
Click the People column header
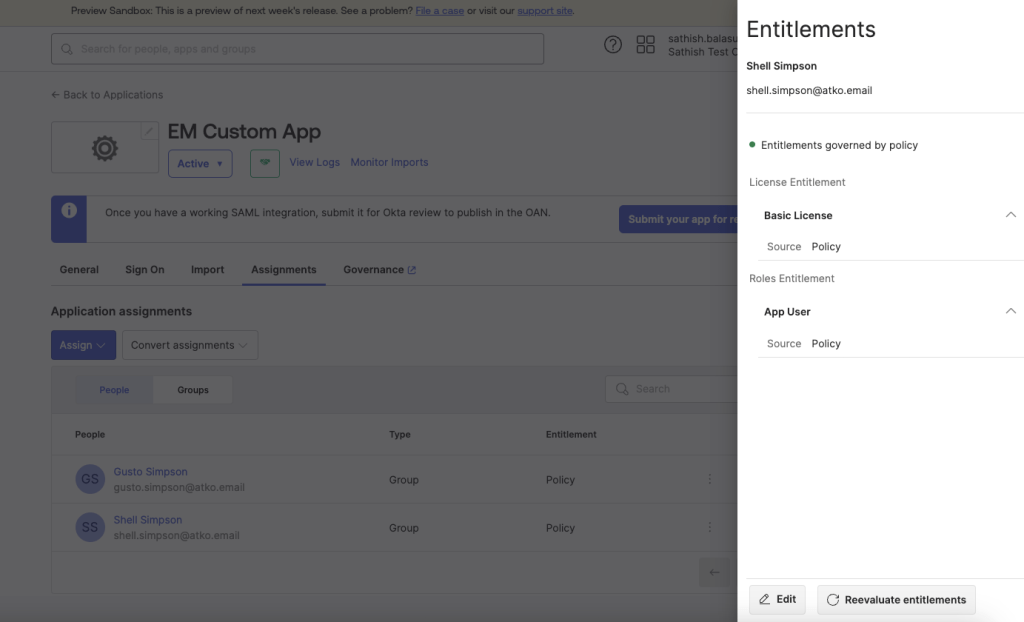point(89,434)
